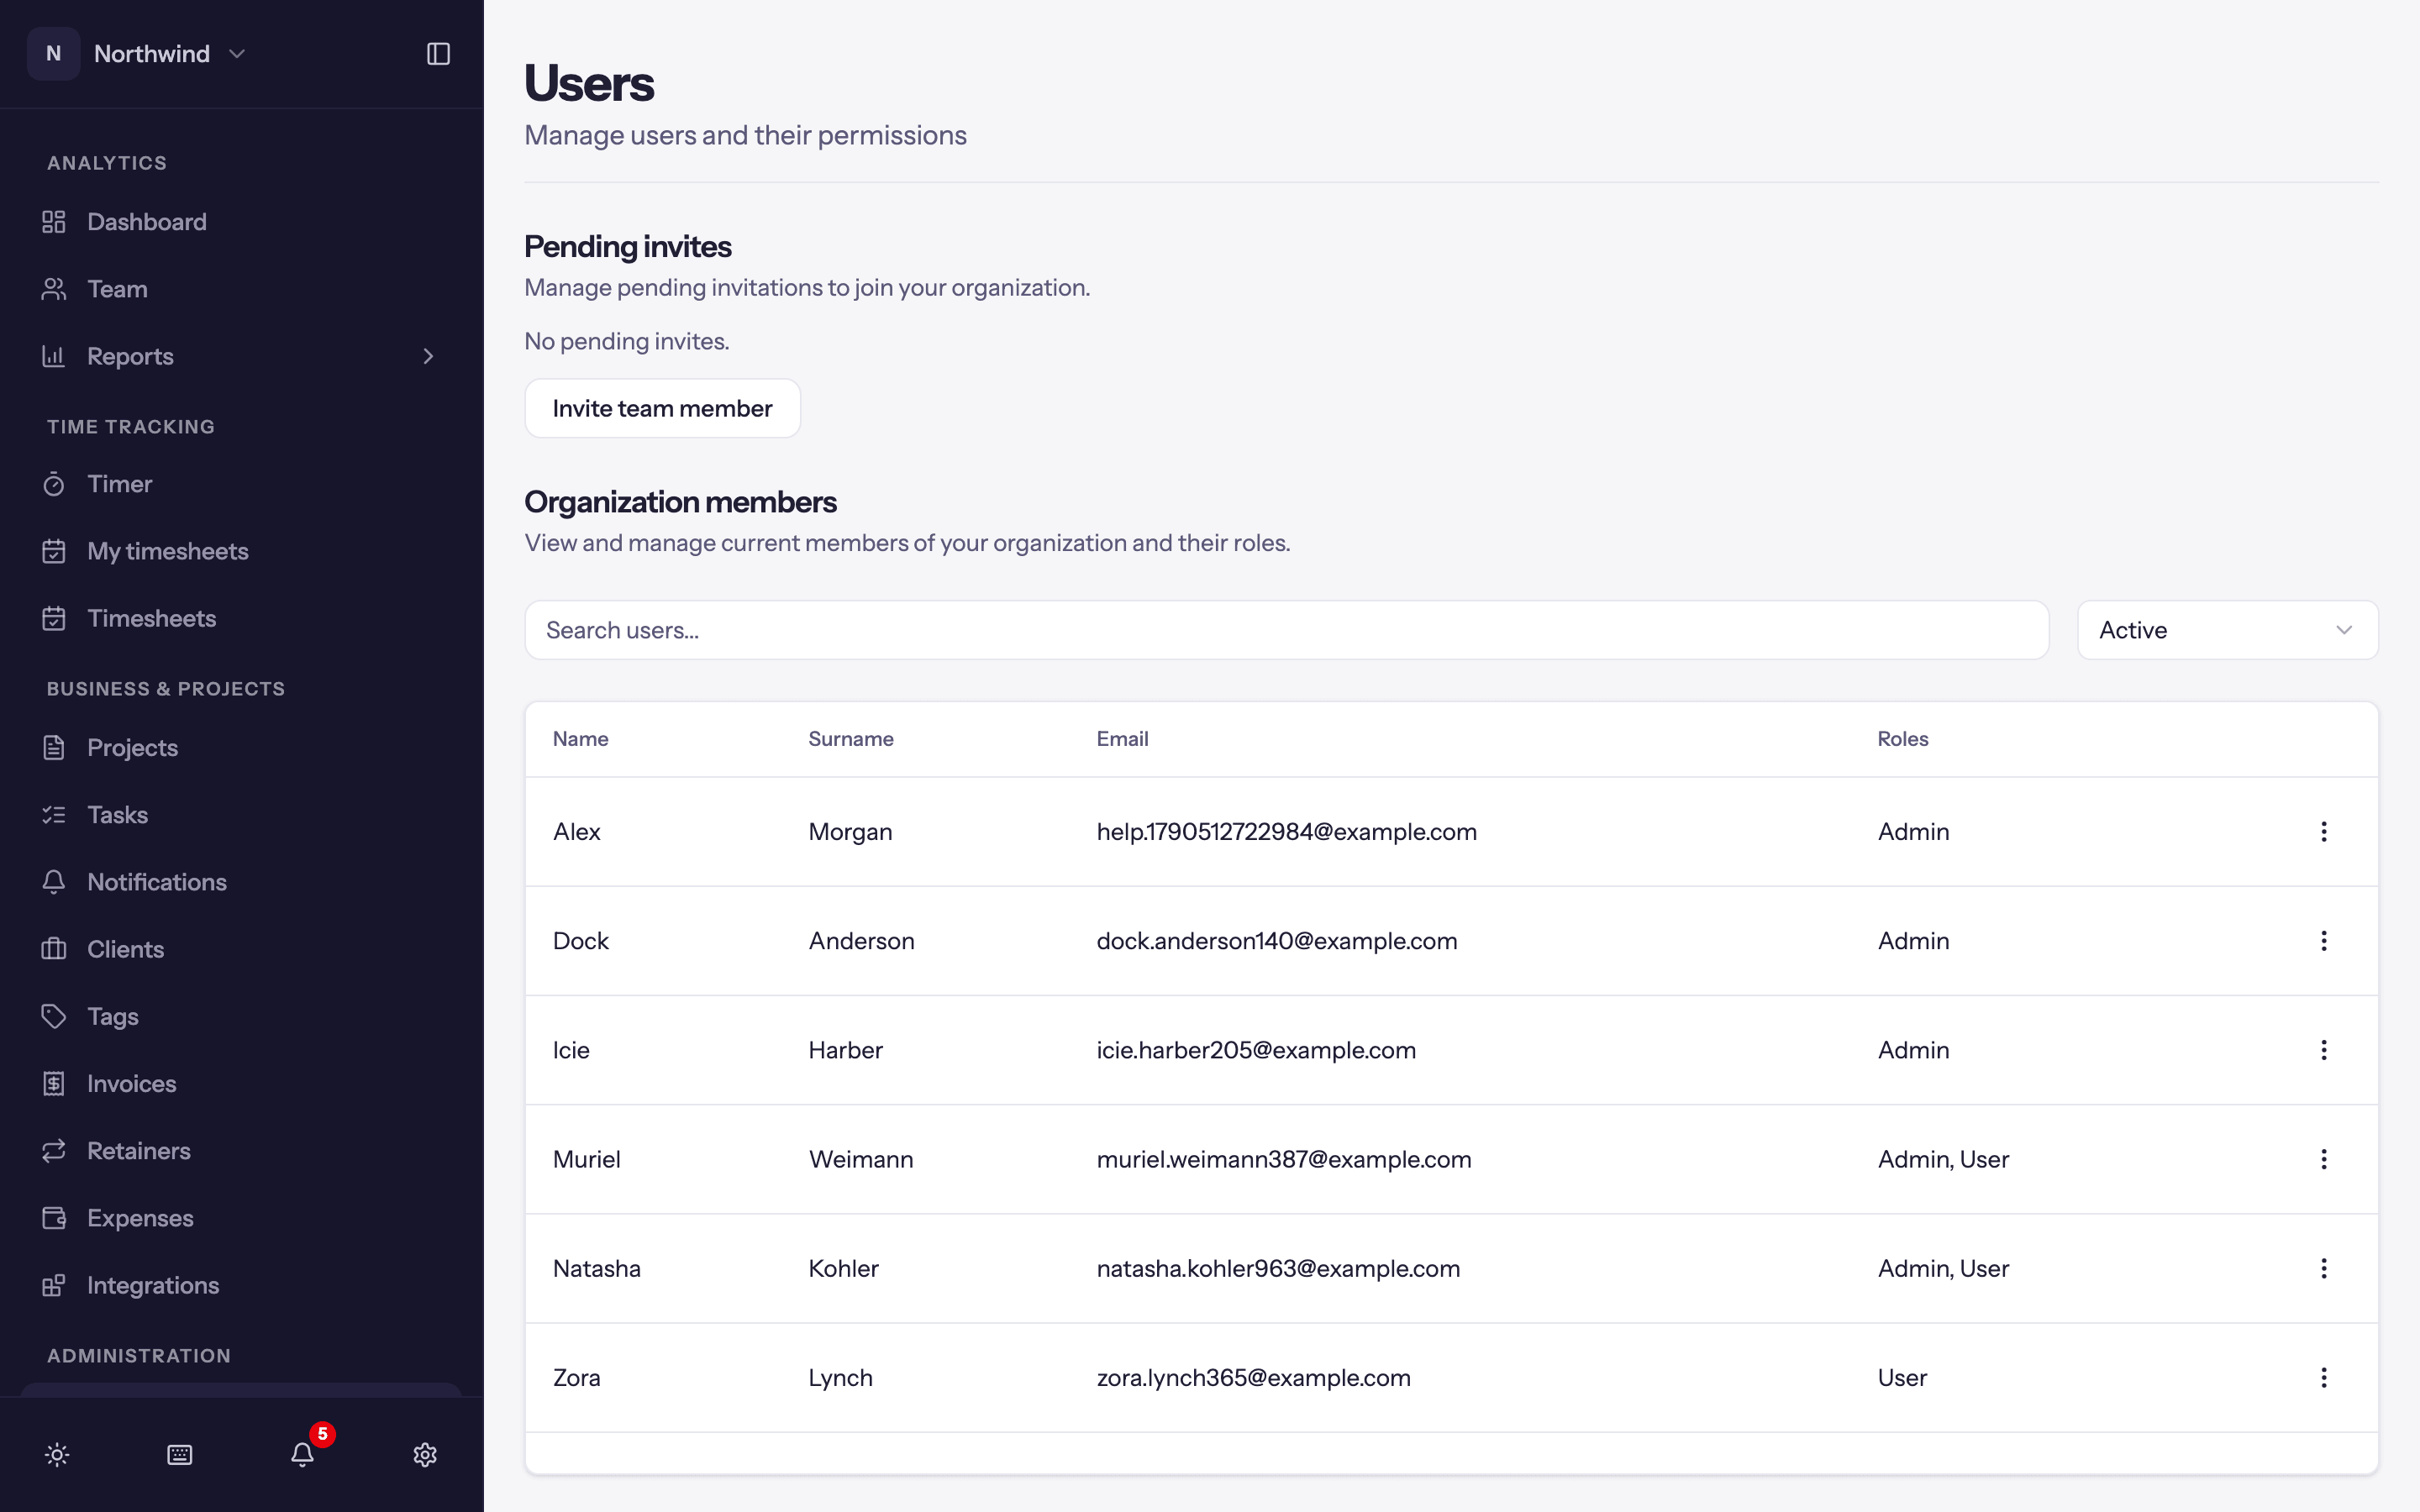Click the Timer stopwatch icon
The width and height of the screenshot is (2420, 1512).
54,484
